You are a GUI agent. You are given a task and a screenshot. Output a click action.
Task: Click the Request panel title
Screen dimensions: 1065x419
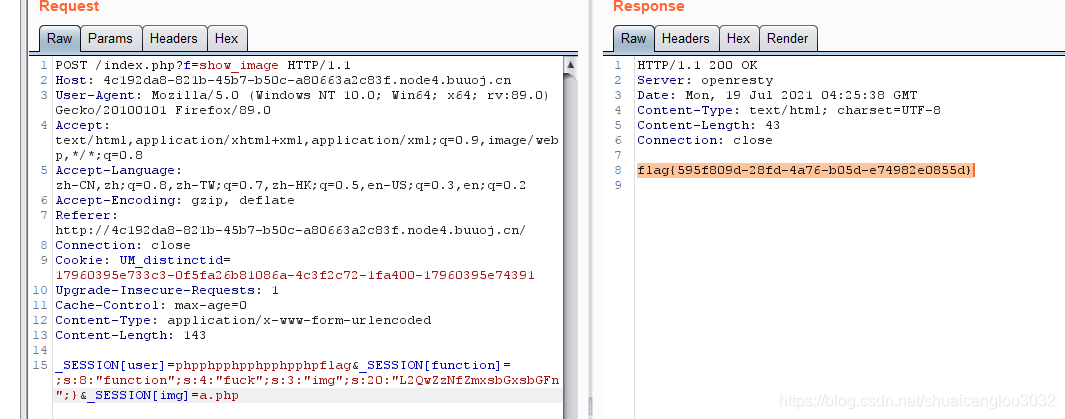(69, 7)
